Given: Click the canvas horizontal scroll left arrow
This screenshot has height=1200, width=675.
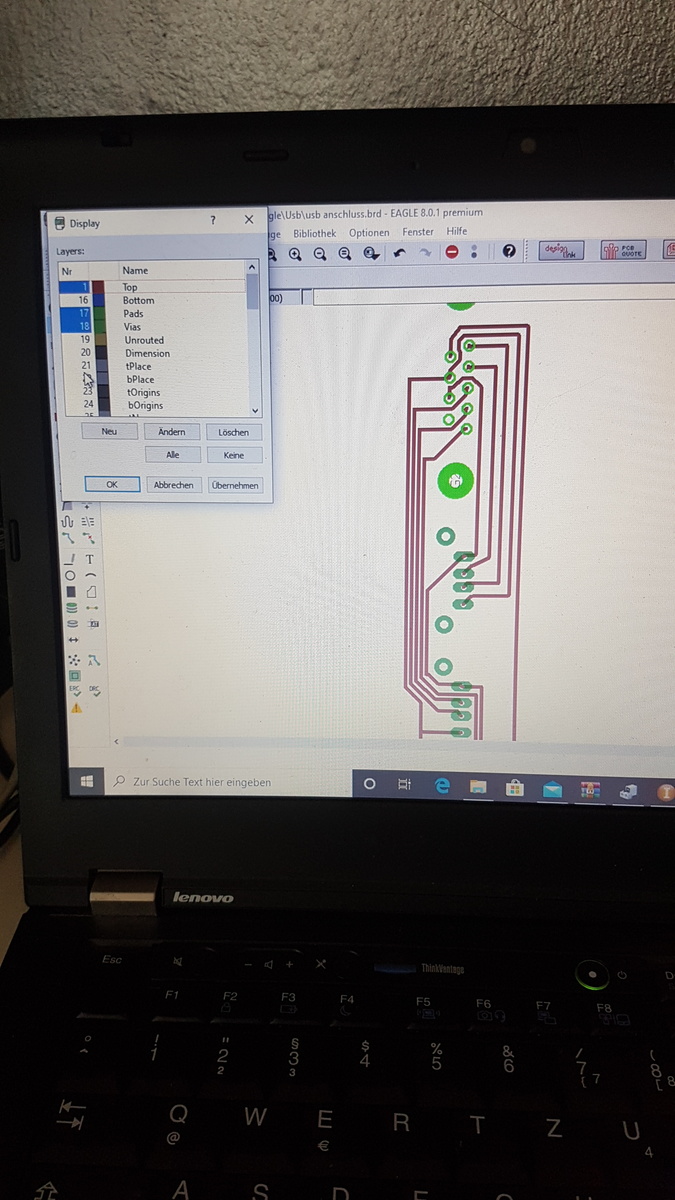Looking at the screenshot, I should (x=117, y=741).
